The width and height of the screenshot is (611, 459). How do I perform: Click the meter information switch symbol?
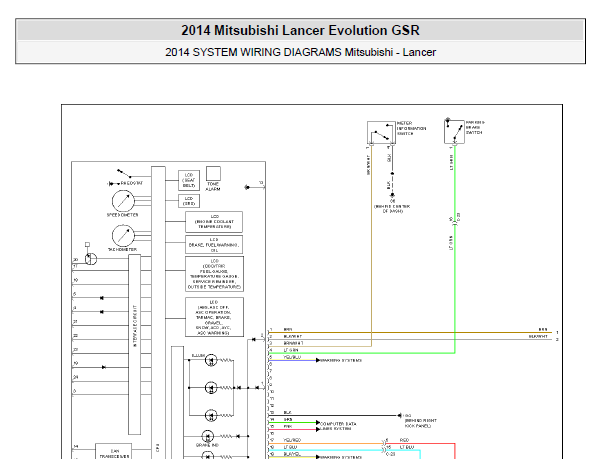pyautogui.click(x=381, y=132)
